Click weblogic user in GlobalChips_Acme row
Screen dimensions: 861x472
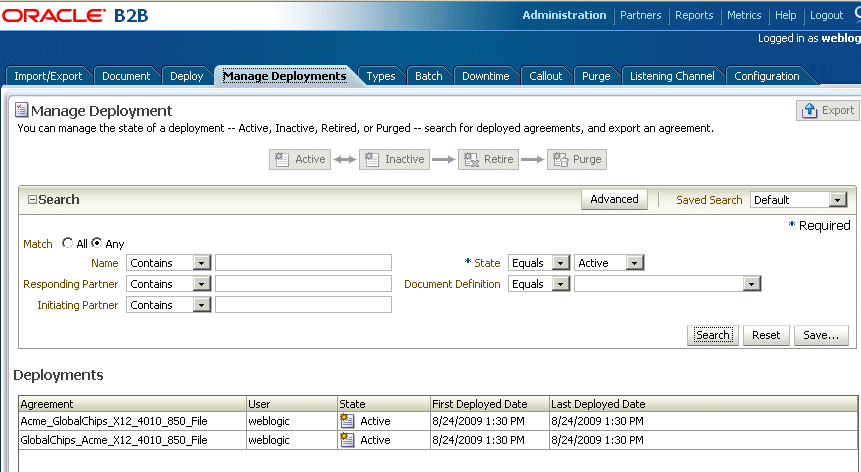[x=269, y=440]
